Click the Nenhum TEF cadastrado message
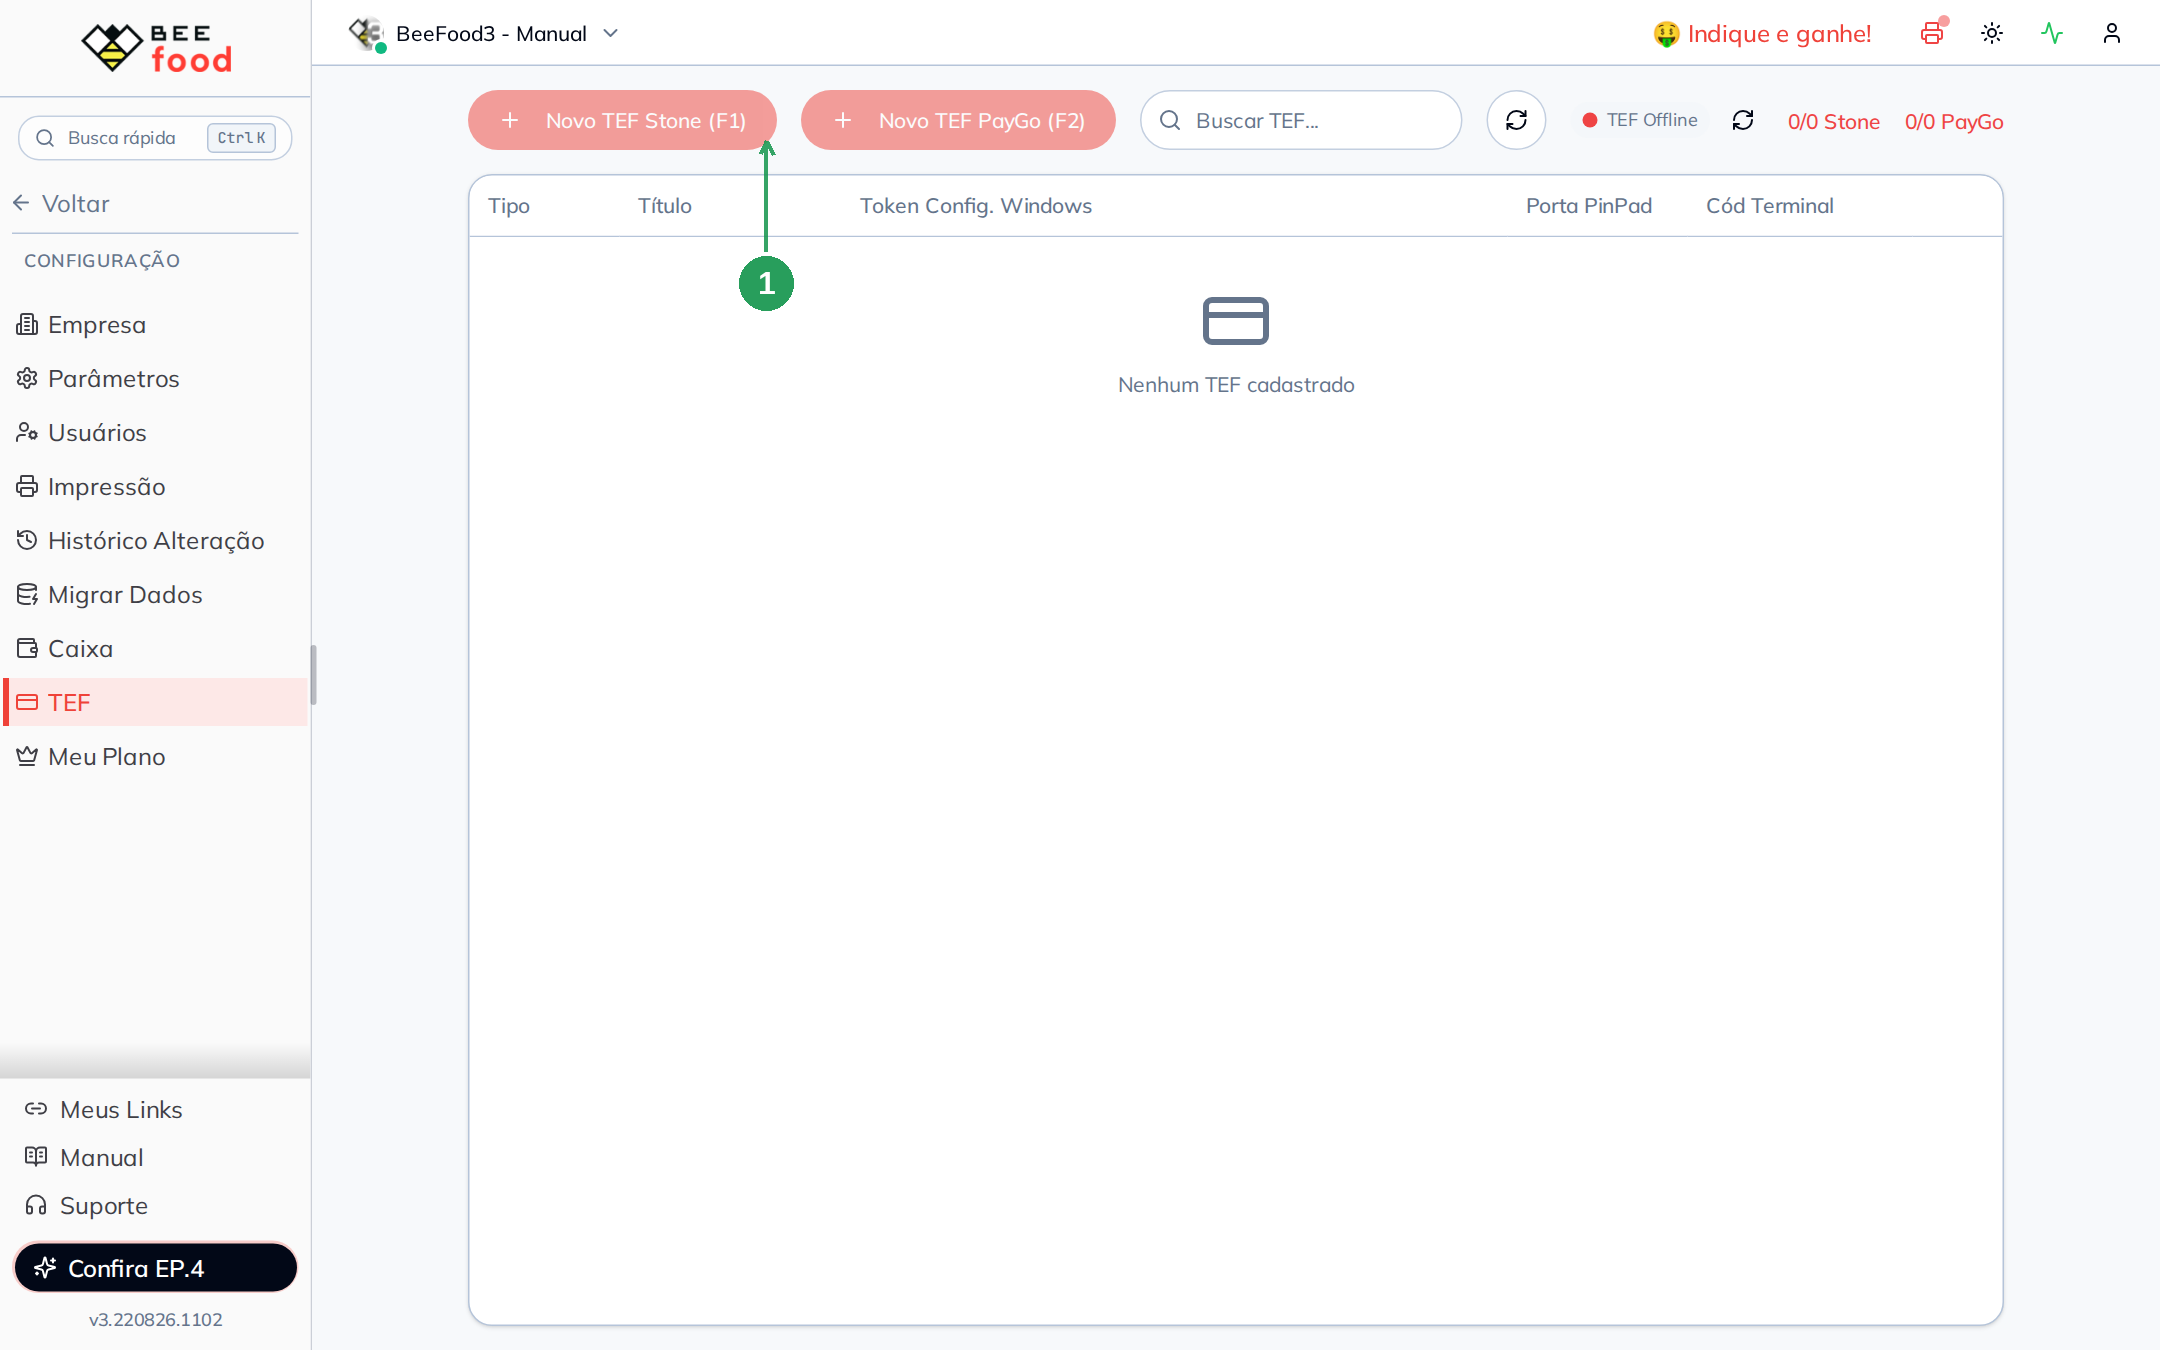Image resolution: width=2160 pixels, height=1350 pixels. [1236, 385]
